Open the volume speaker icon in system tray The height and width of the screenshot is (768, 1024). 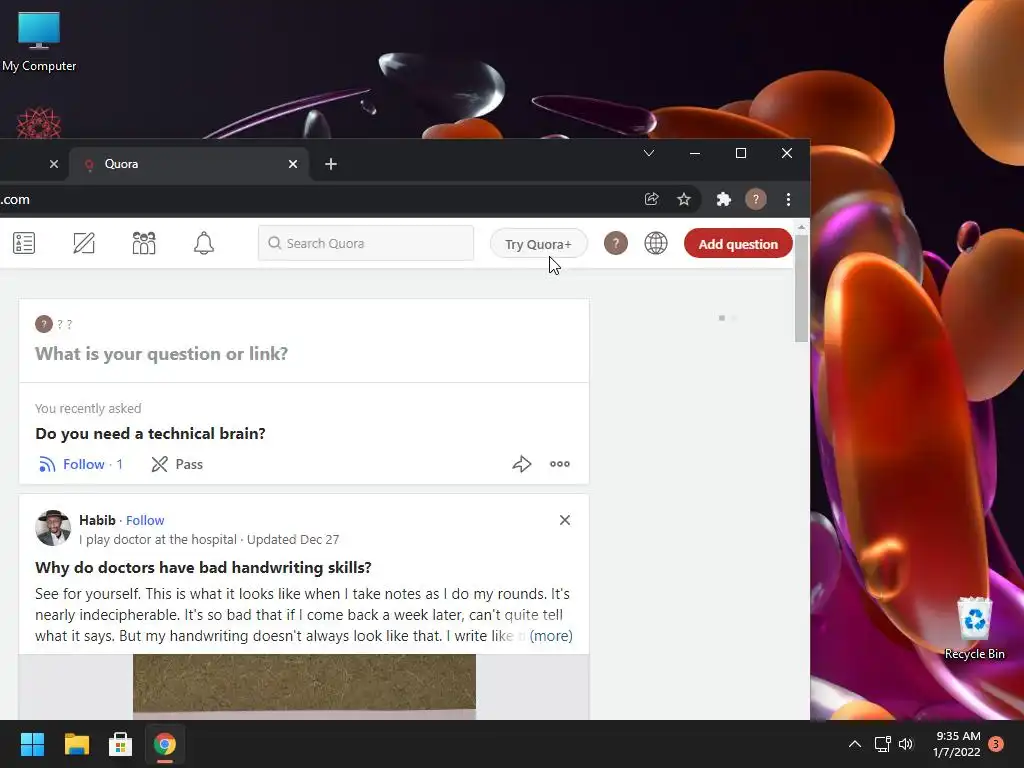906,744
